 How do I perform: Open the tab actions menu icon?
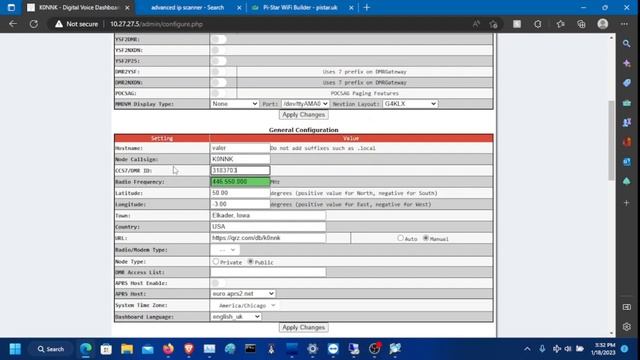pos(11,7)
